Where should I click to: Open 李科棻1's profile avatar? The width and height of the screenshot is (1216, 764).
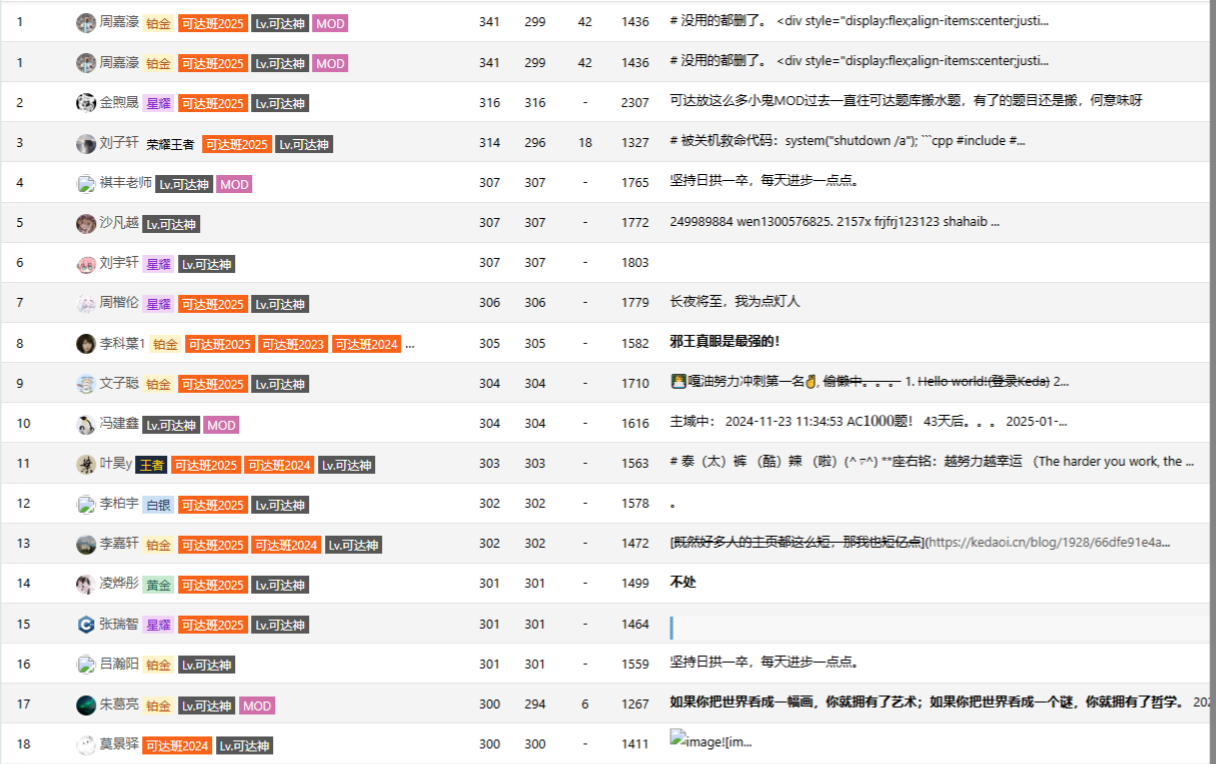86,344
